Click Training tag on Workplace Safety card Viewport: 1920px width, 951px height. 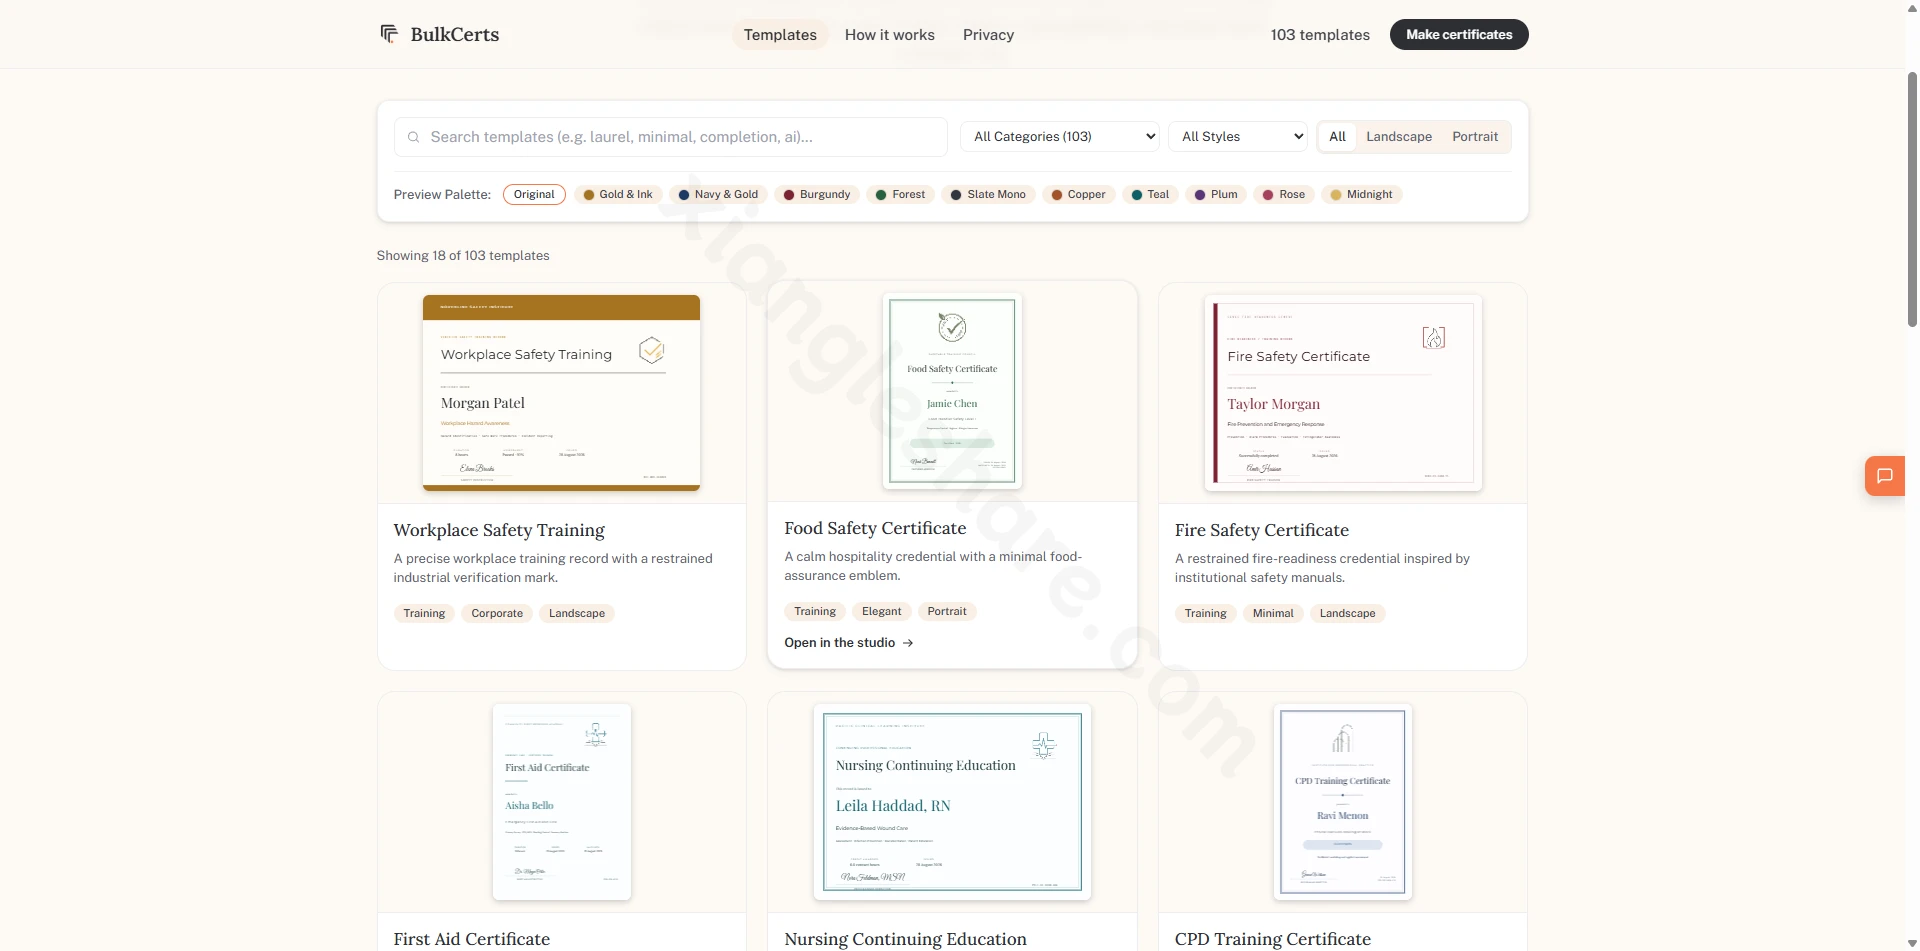coord(424,614)
